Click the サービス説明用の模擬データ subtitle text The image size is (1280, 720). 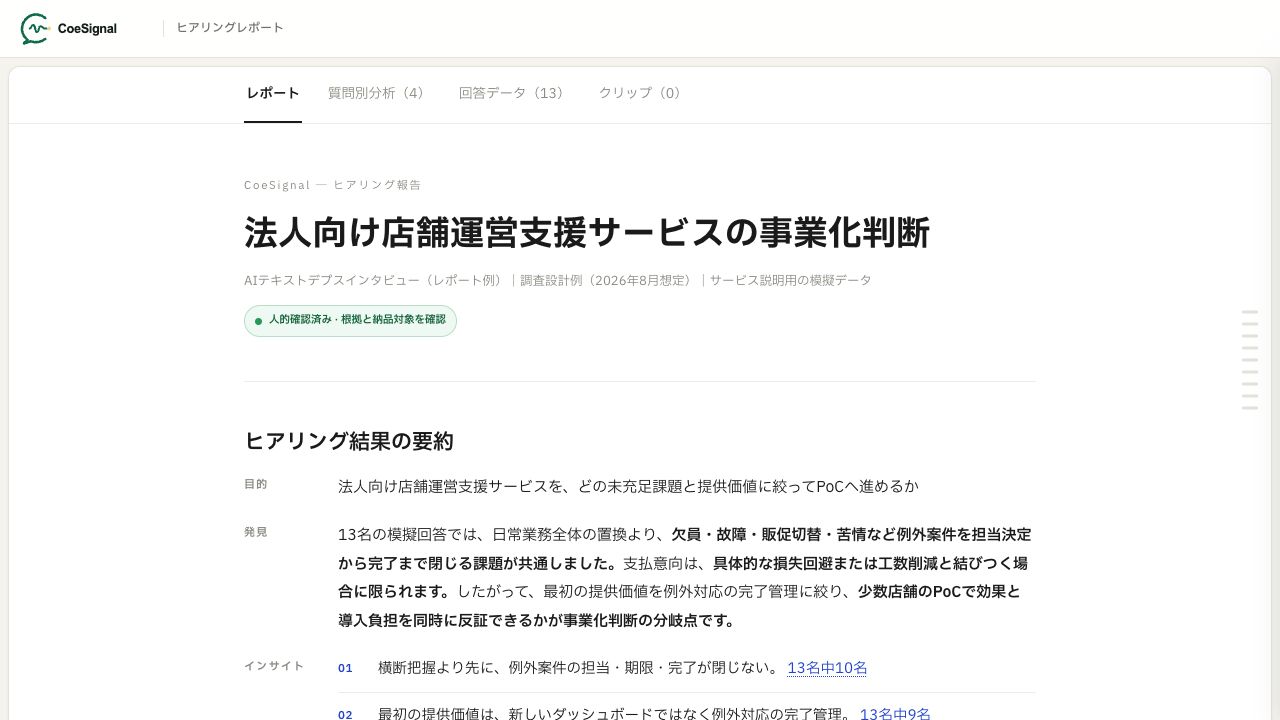pos(790,280)
